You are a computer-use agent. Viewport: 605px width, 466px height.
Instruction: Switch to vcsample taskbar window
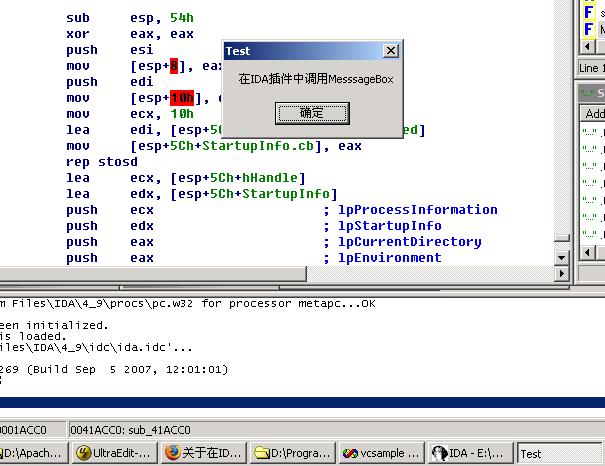click(x=382, y=453)
